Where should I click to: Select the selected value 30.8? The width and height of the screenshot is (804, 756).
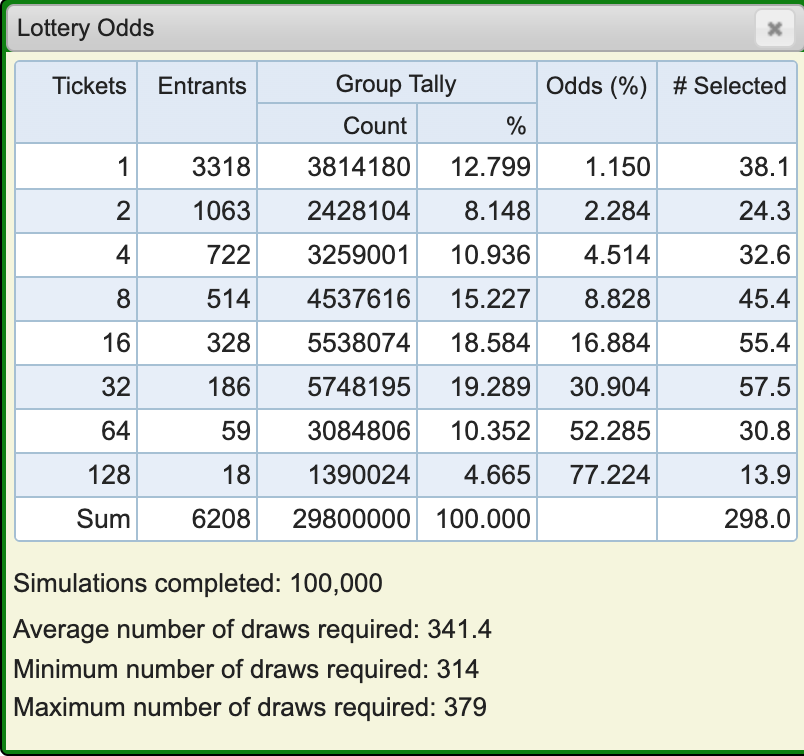(765, 431)
